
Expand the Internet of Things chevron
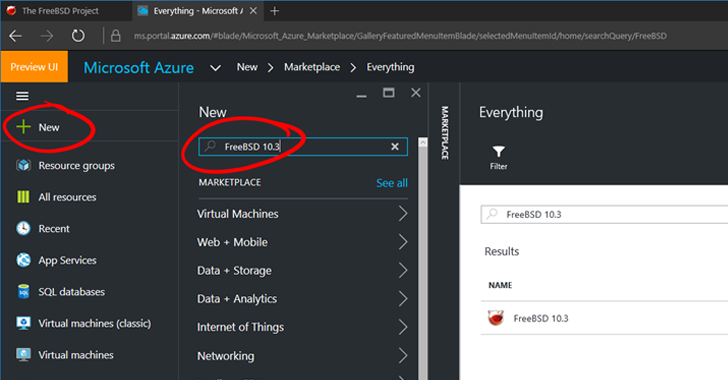point(403,327)
